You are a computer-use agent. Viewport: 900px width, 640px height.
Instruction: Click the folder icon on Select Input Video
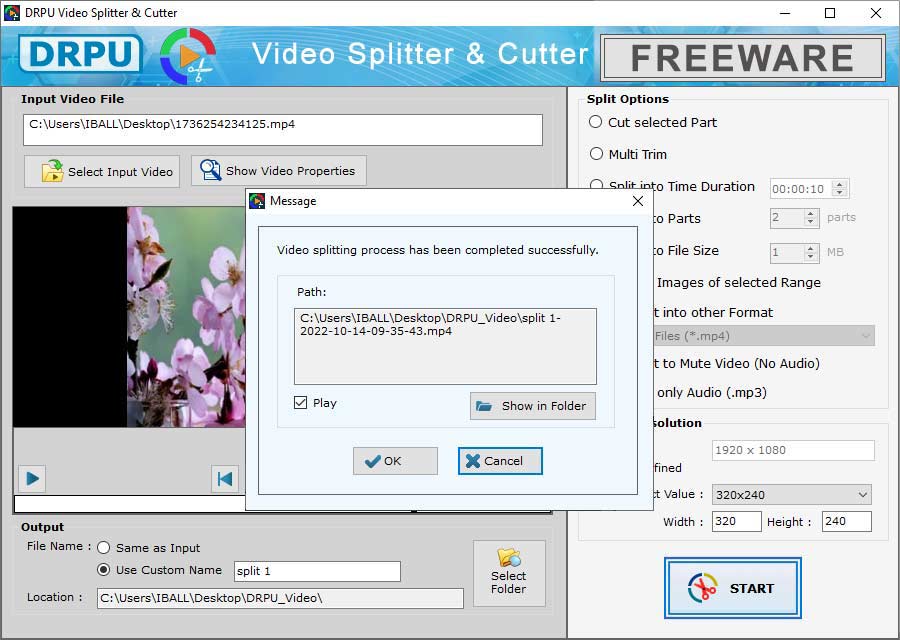pyautogui.click(x=52, y=171)
